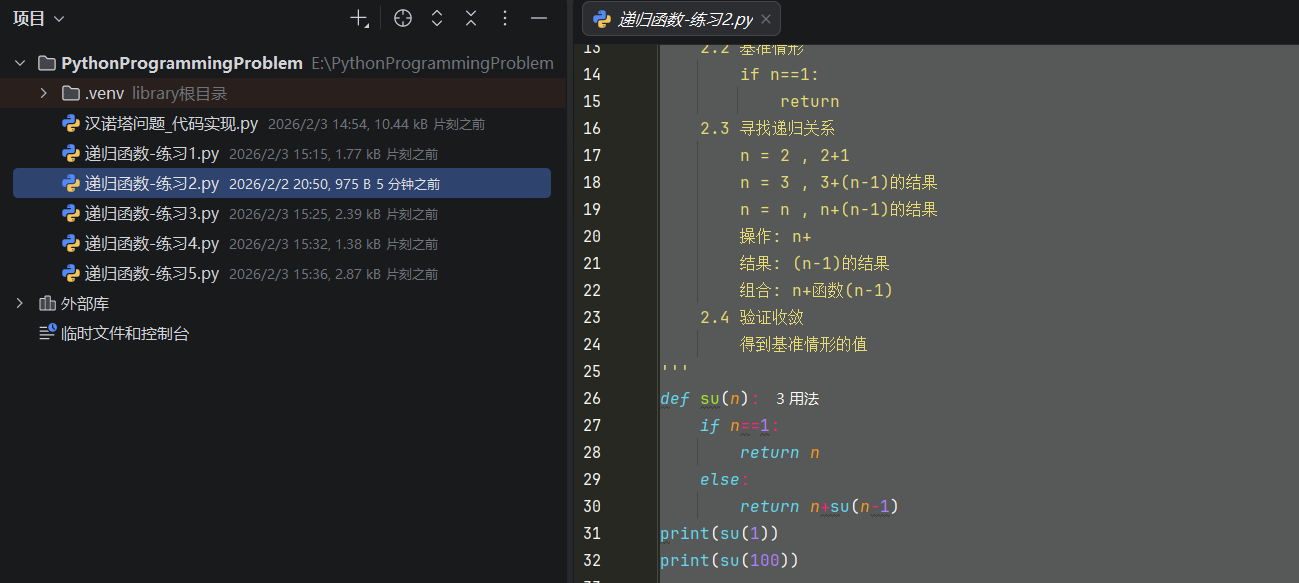Click the new file plus icon
1299x583 pixels.
pyautogui.click(x=359, y=18)
